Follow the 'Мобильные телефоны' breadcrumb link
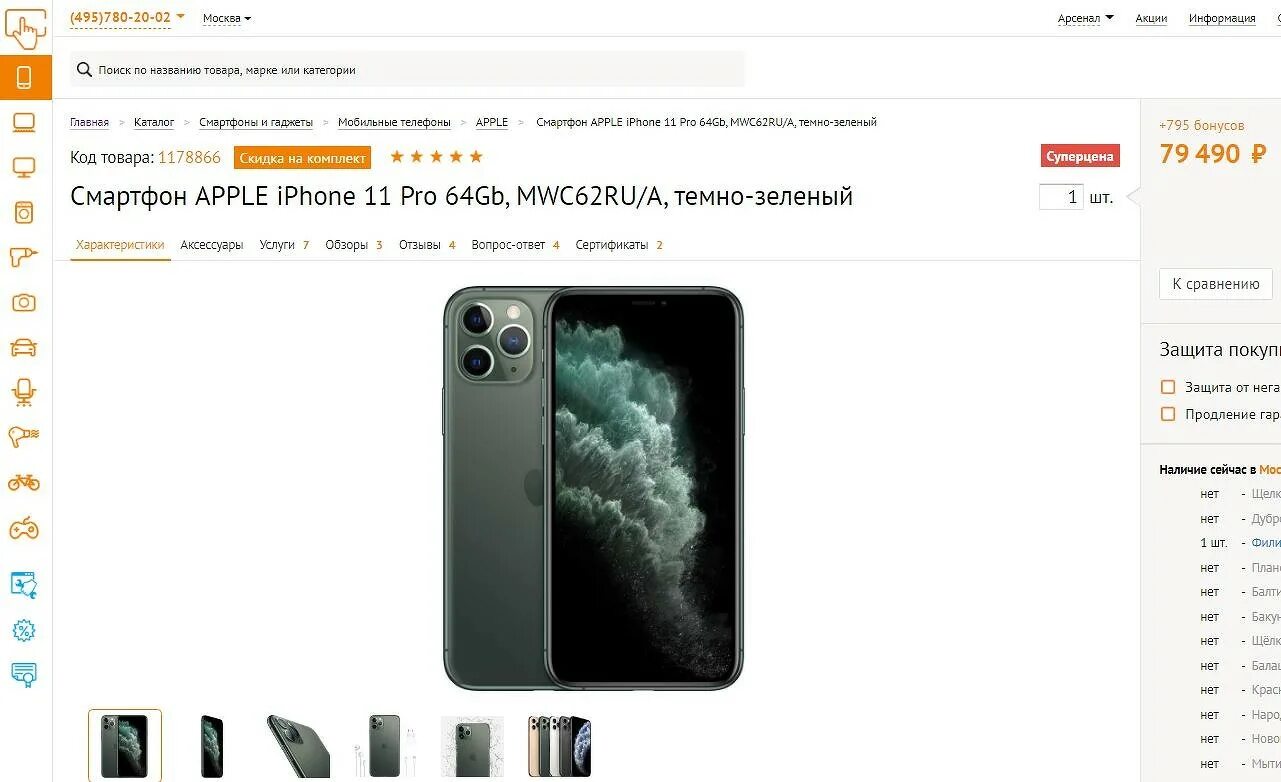Image resolution: width=1281 pixels, height=782 pixels. point(394,122)
